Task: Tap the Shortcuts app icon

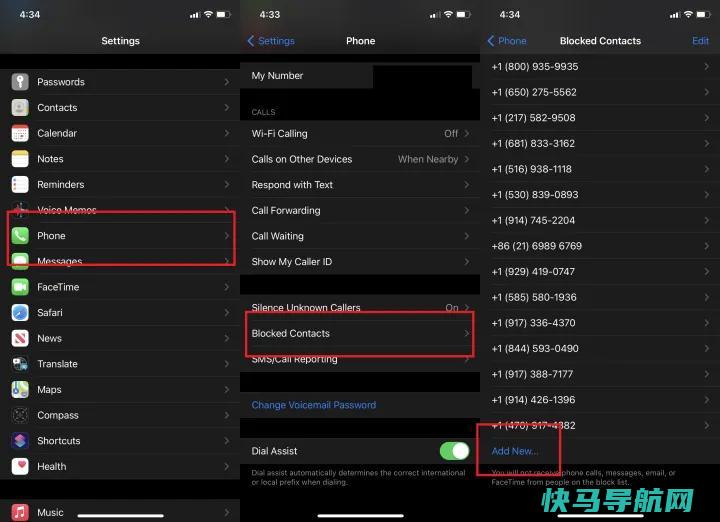Action: tap(20, 441)
